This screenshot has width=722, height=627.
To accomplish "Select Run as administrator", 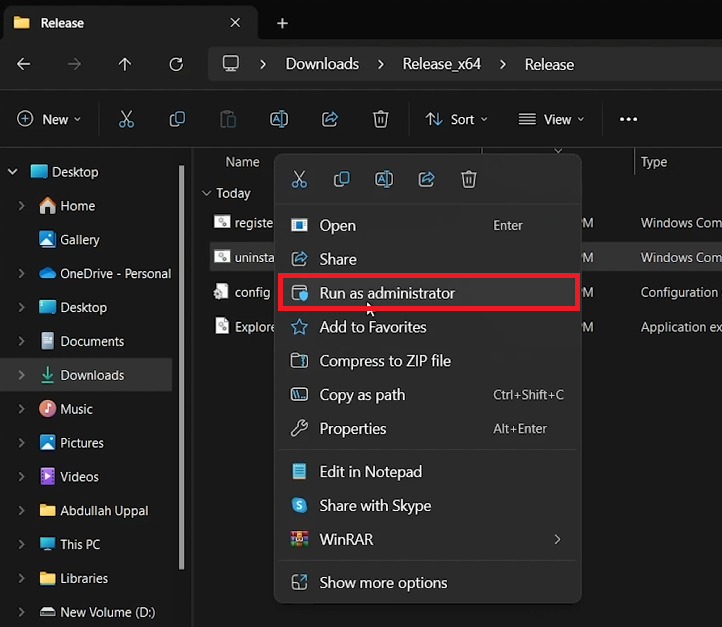I will coord(386,293).
